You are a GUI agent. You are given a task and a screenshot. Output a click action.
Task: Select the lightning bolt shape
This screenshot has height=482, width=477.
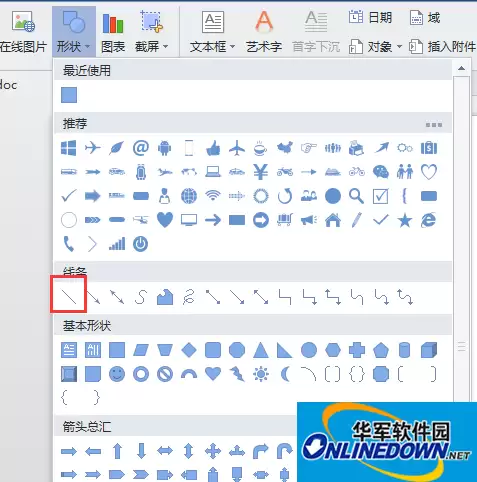point(237,374)
